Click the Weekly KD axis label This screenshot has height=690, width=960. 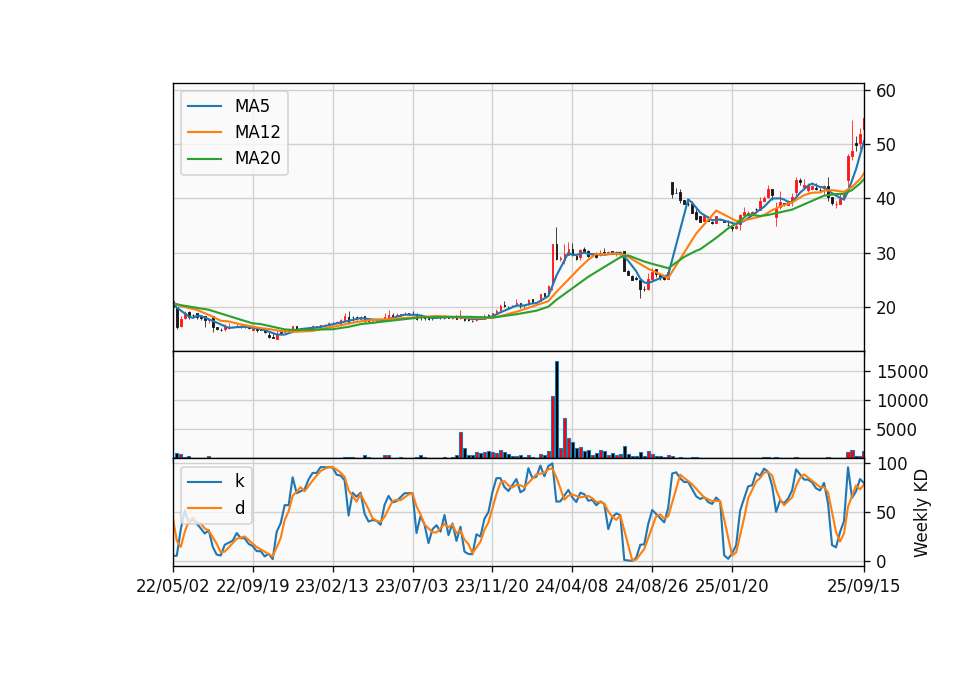pyautogui.click(x=920, y=513)
